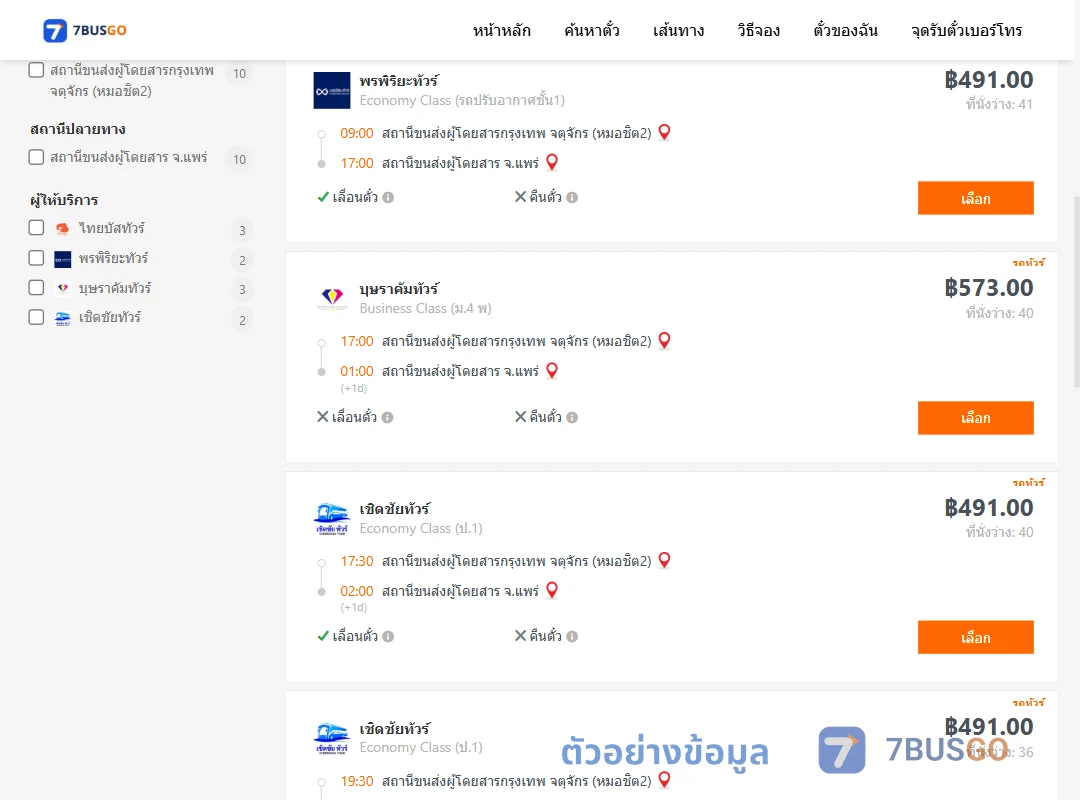Open หน้าหลัก in the top navigation
Screen dimensions: 1080x800
point(501,30)
